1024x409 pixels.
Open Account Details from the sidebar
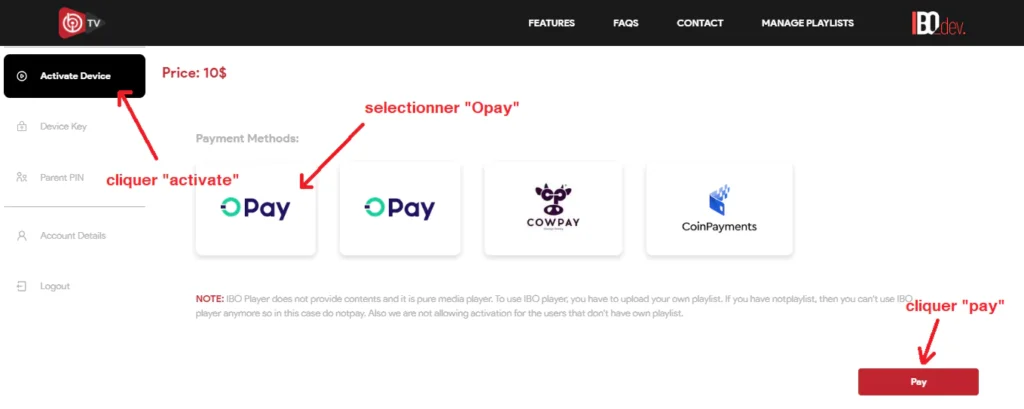pyautogui.click(x=72, y=235)
